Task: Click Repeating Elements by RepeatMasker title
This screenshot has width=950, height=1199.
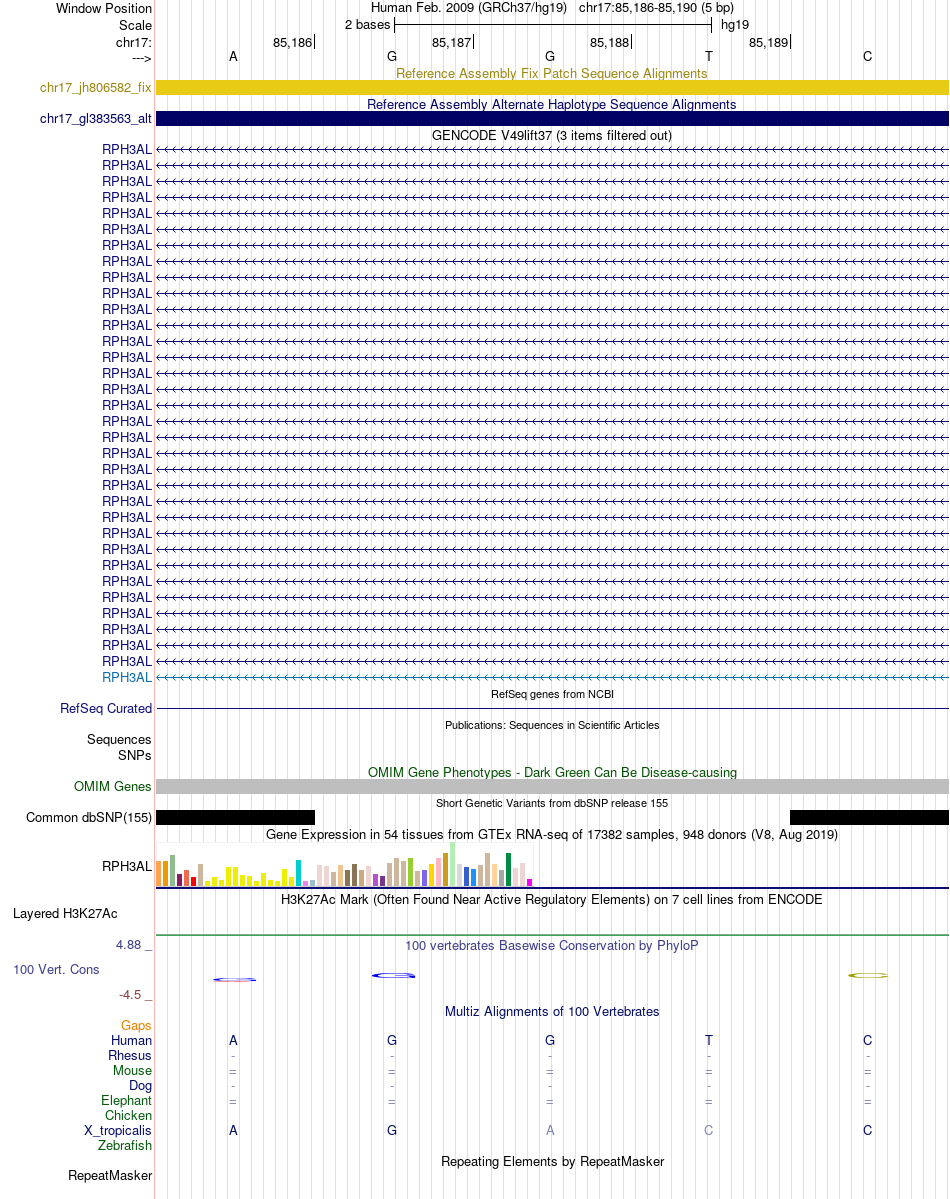Action: (551, 1162)
